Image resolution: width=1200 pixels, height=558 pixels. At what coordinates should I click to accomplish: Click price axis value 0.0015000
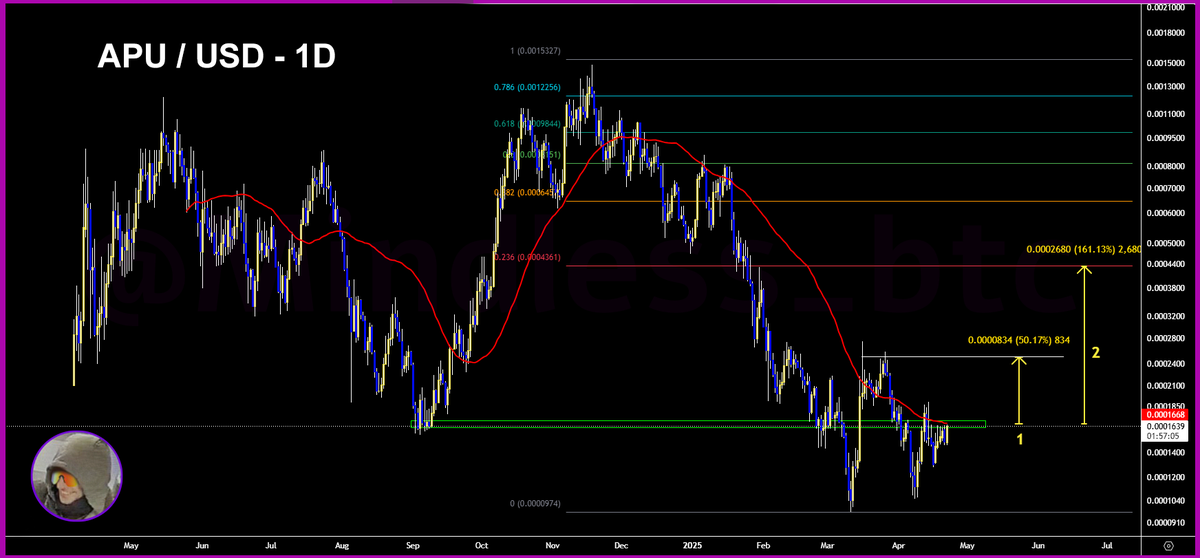(x=1166, y=63)
